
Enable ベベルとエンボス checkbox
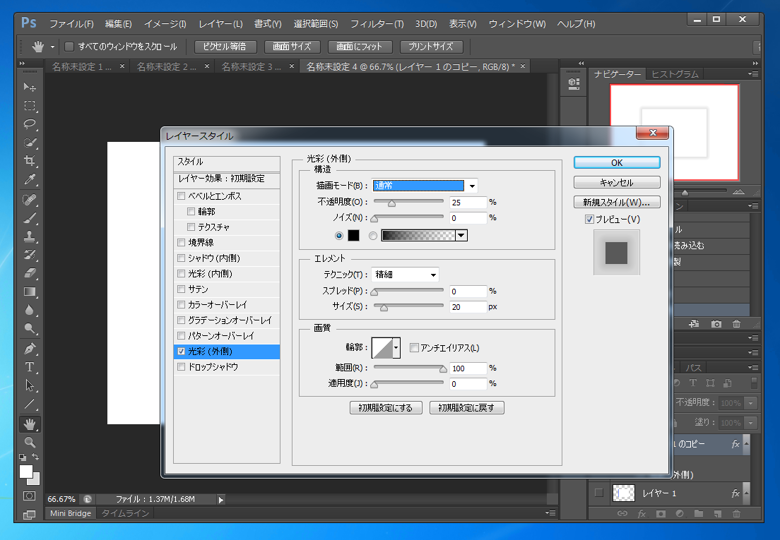coord(181,196)
